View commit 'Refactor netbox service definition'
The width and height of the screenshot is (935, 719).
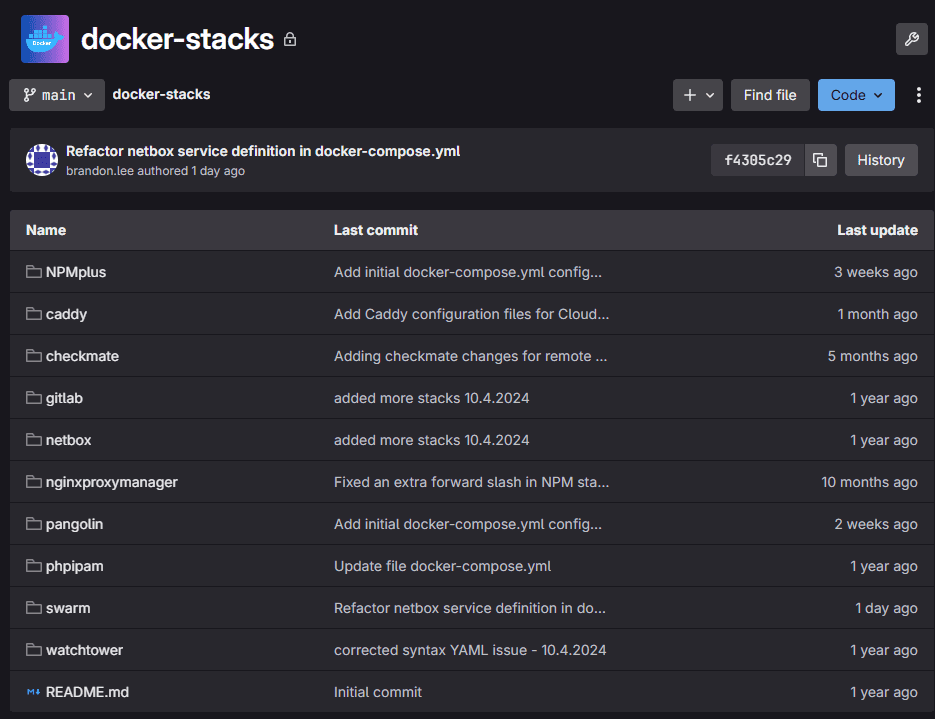pyautogui.click(x=262, y=151)
